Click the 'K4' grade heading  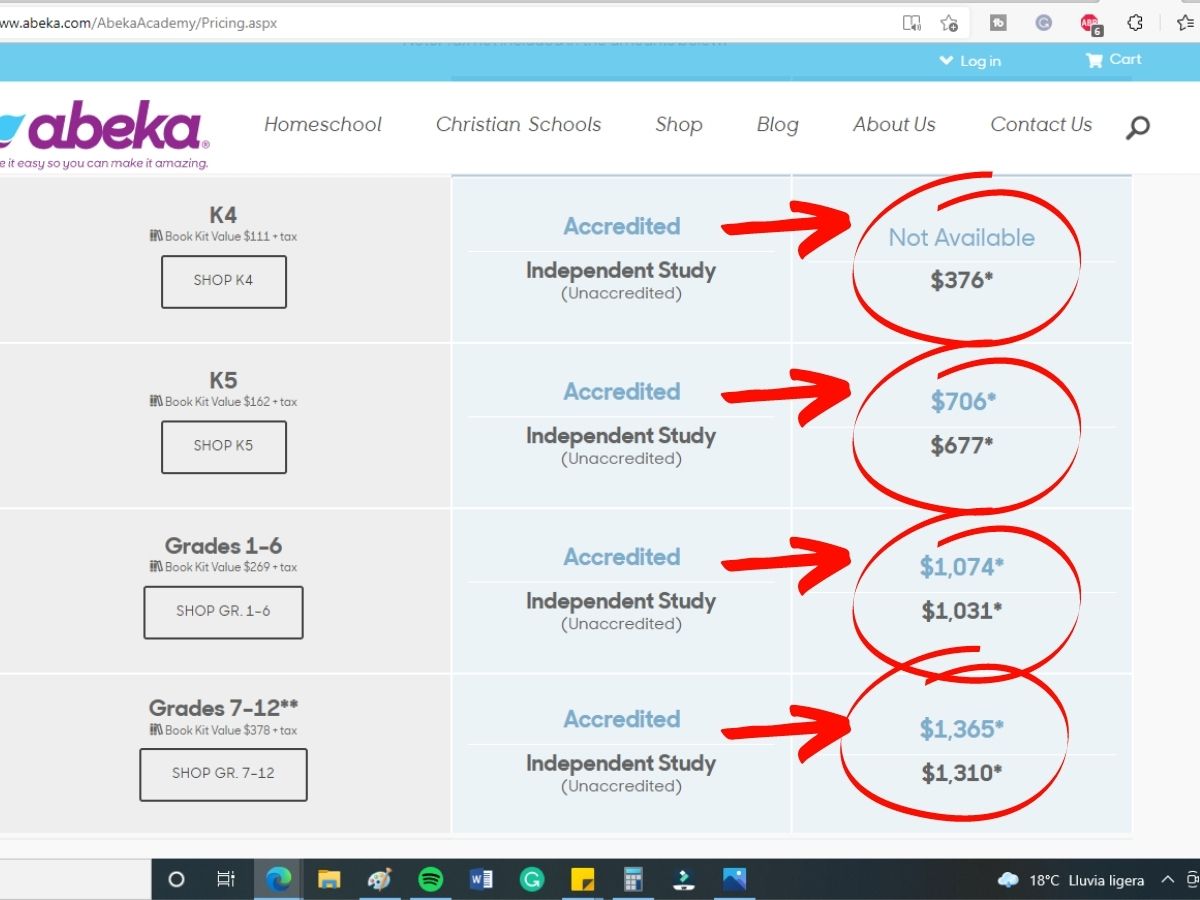[x=223, y=215]
